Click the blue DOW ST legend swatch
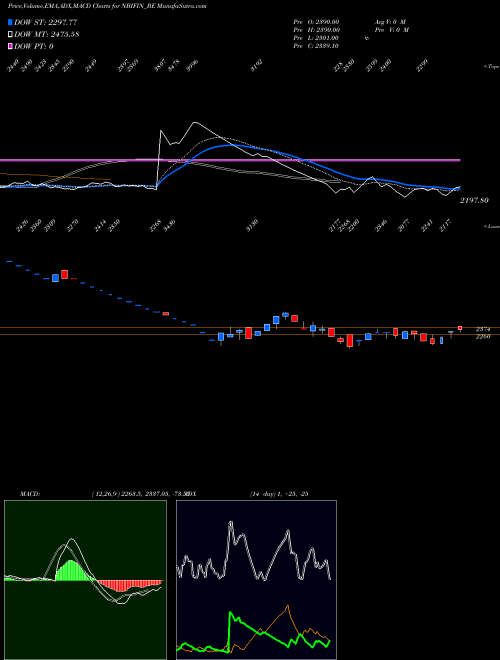The width and height of the screenshot is (500, 660). click(10, 22)
